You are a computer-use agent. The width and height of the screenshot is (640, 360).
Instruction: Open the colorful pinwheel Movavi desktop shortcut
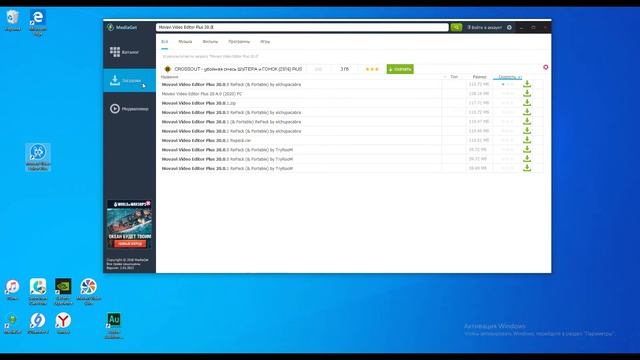tap(88, 291)
